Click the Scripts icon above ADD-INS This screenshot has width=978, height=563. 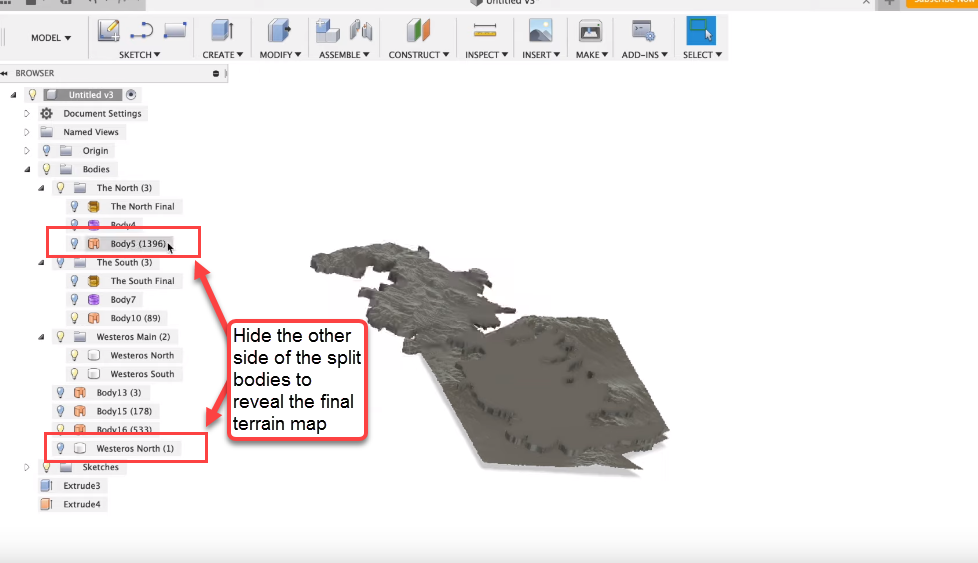pos(643,31)
